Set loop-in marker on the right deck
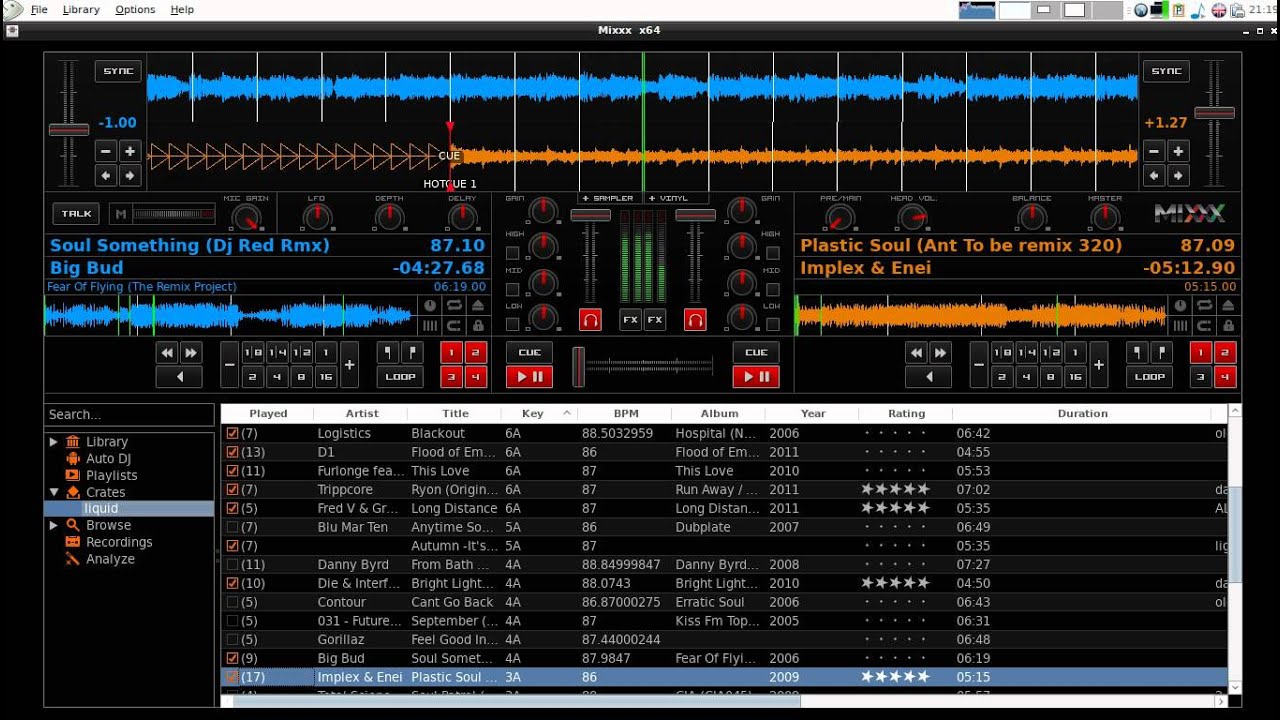 click(1138, 353)
